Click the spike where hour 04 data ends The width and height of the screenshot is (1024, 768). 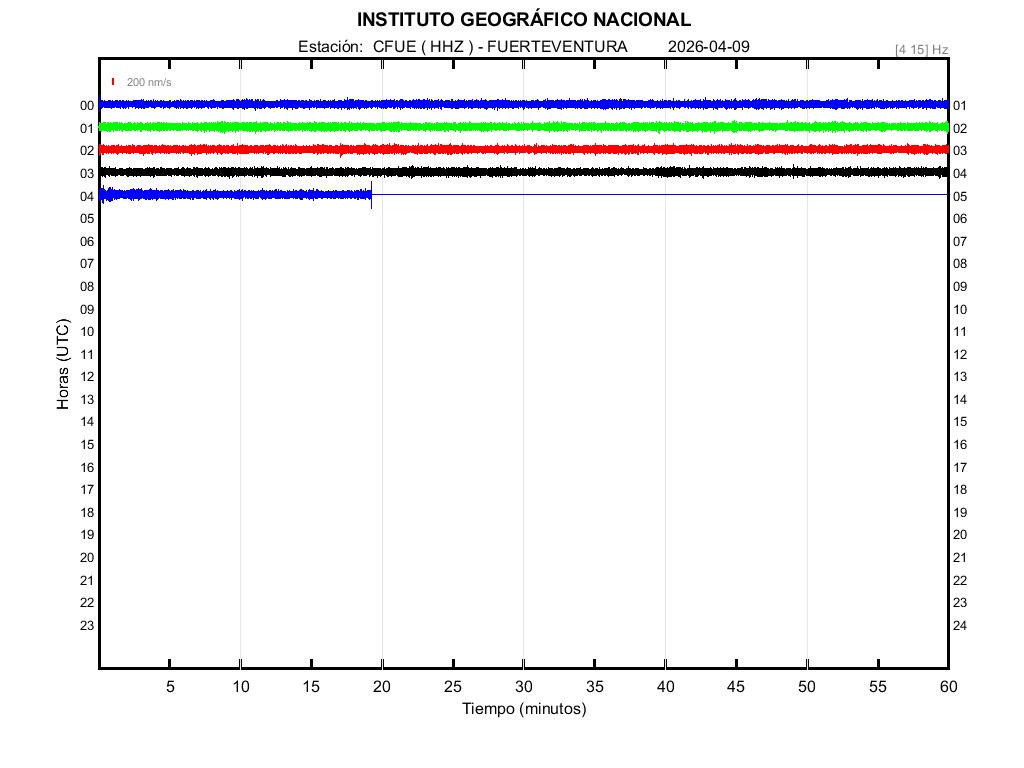[371, 197]
